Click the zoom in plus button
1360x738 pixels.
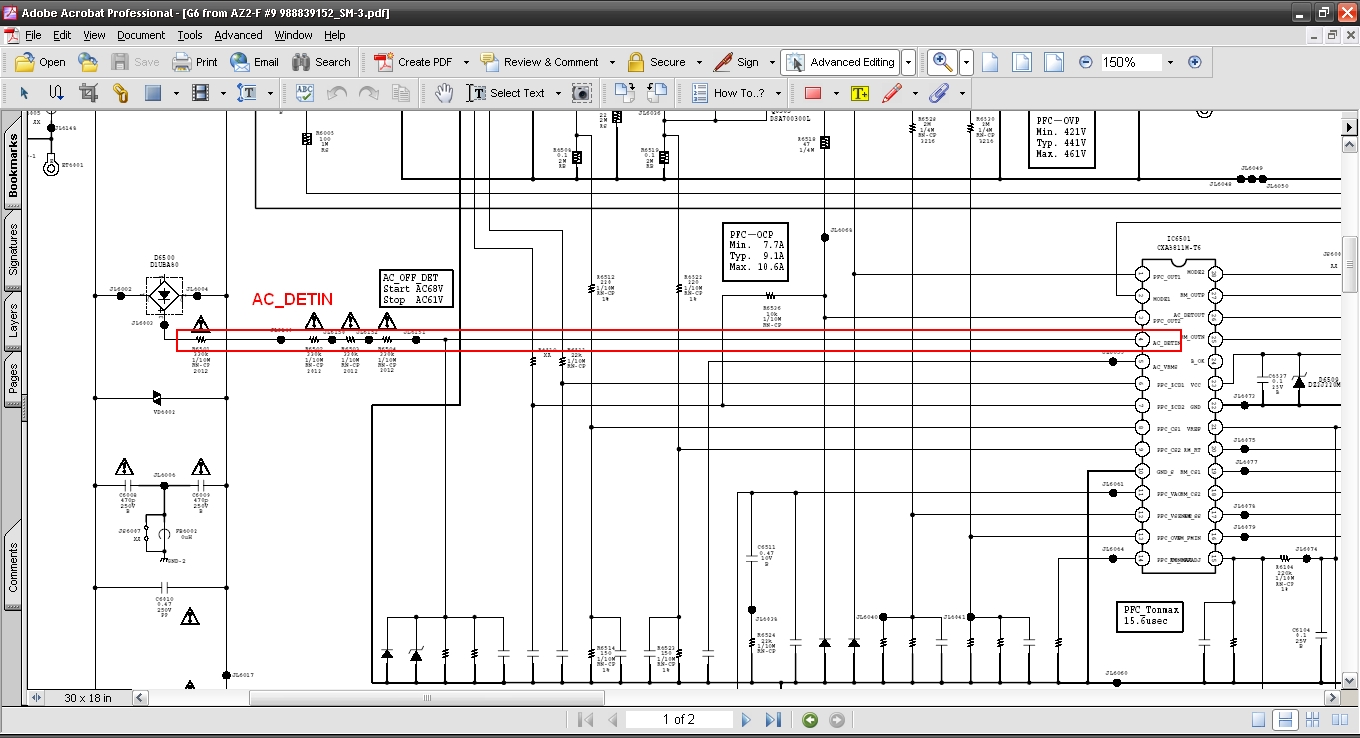pyautogui.click(x=1194, y=62)
